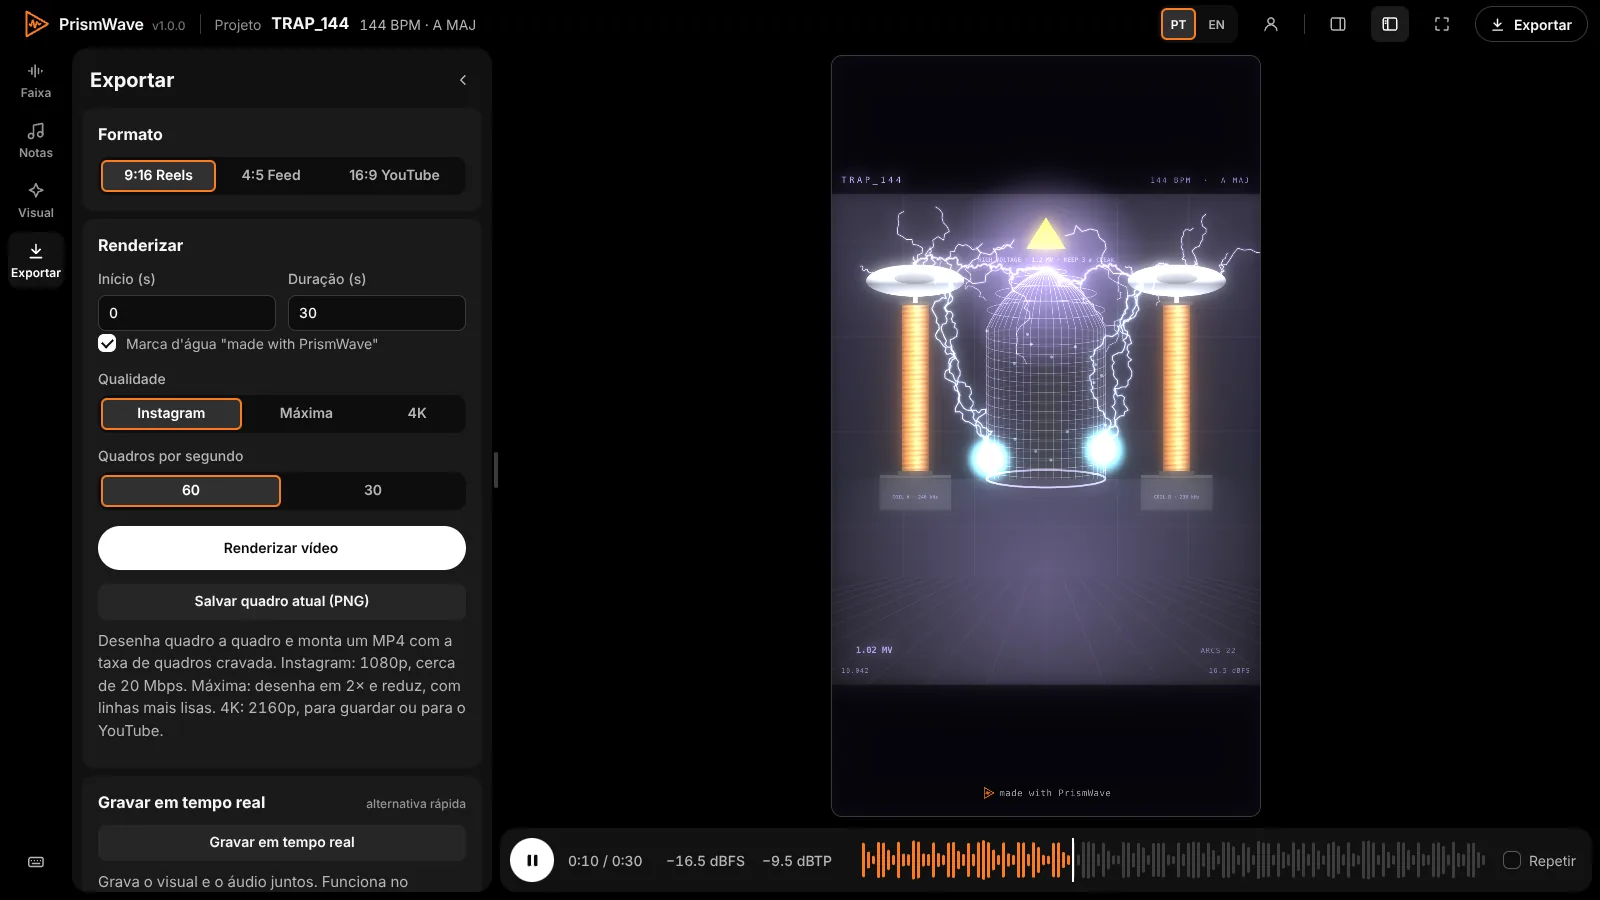Enter fullscreen preview mode

tap(1442, 24)
